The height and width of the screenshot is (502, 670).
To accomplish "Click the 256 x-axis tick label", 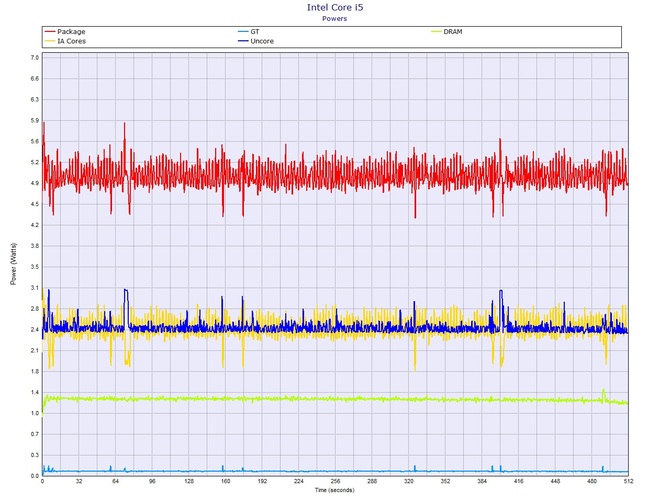I will coord(335,481).
